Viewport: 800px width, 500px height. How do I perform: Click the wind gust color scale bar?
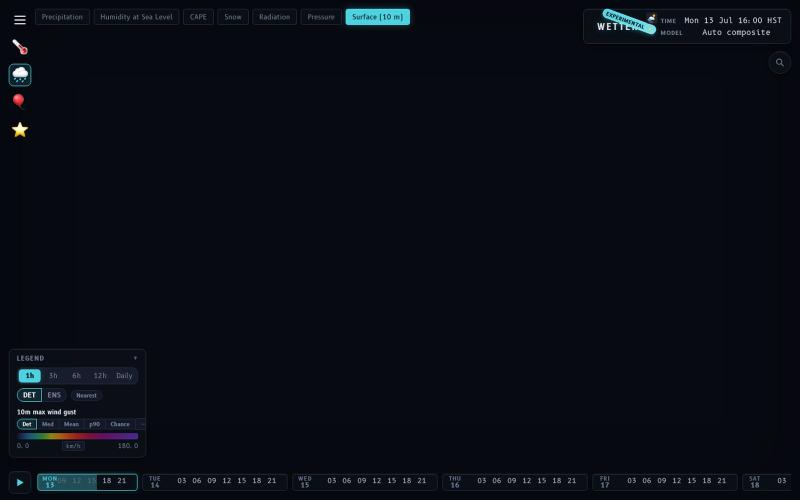click(78, 436)
